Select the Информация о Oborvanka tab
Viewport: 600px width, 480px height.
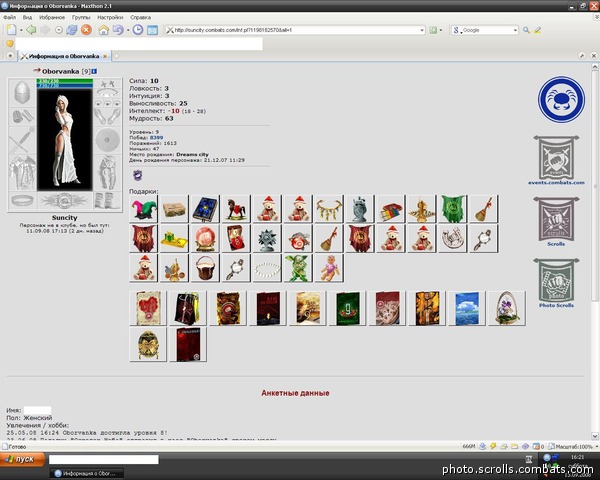coord(64,56)
